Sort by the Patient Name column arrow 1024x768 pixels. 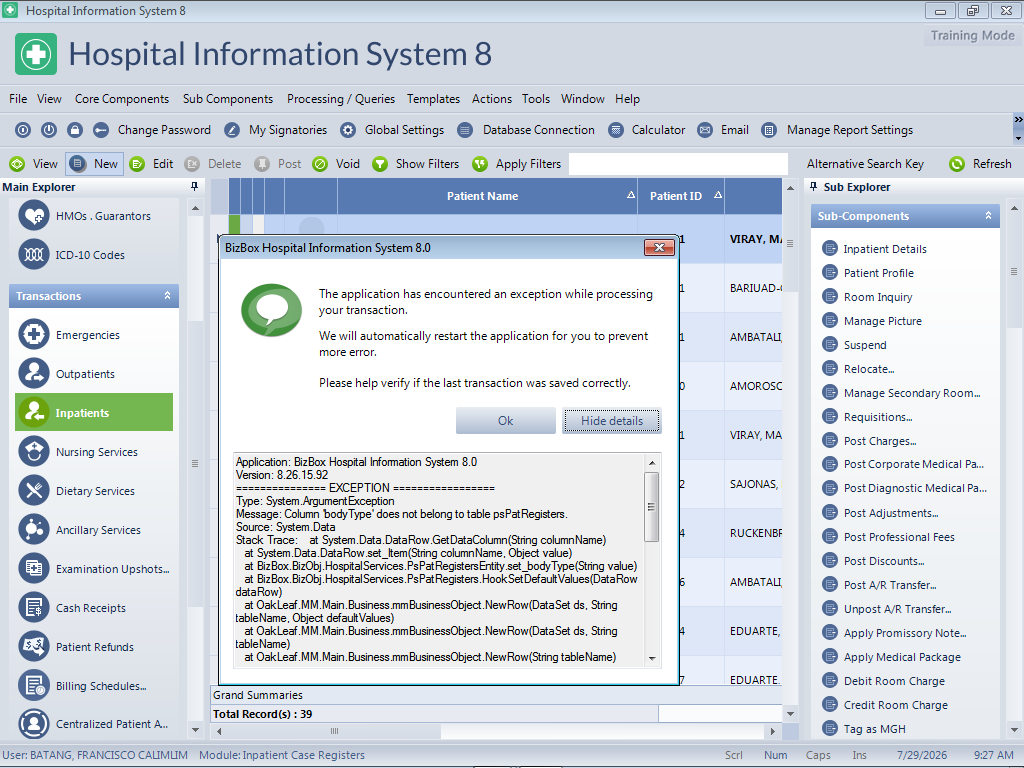(x=630, y=195)
